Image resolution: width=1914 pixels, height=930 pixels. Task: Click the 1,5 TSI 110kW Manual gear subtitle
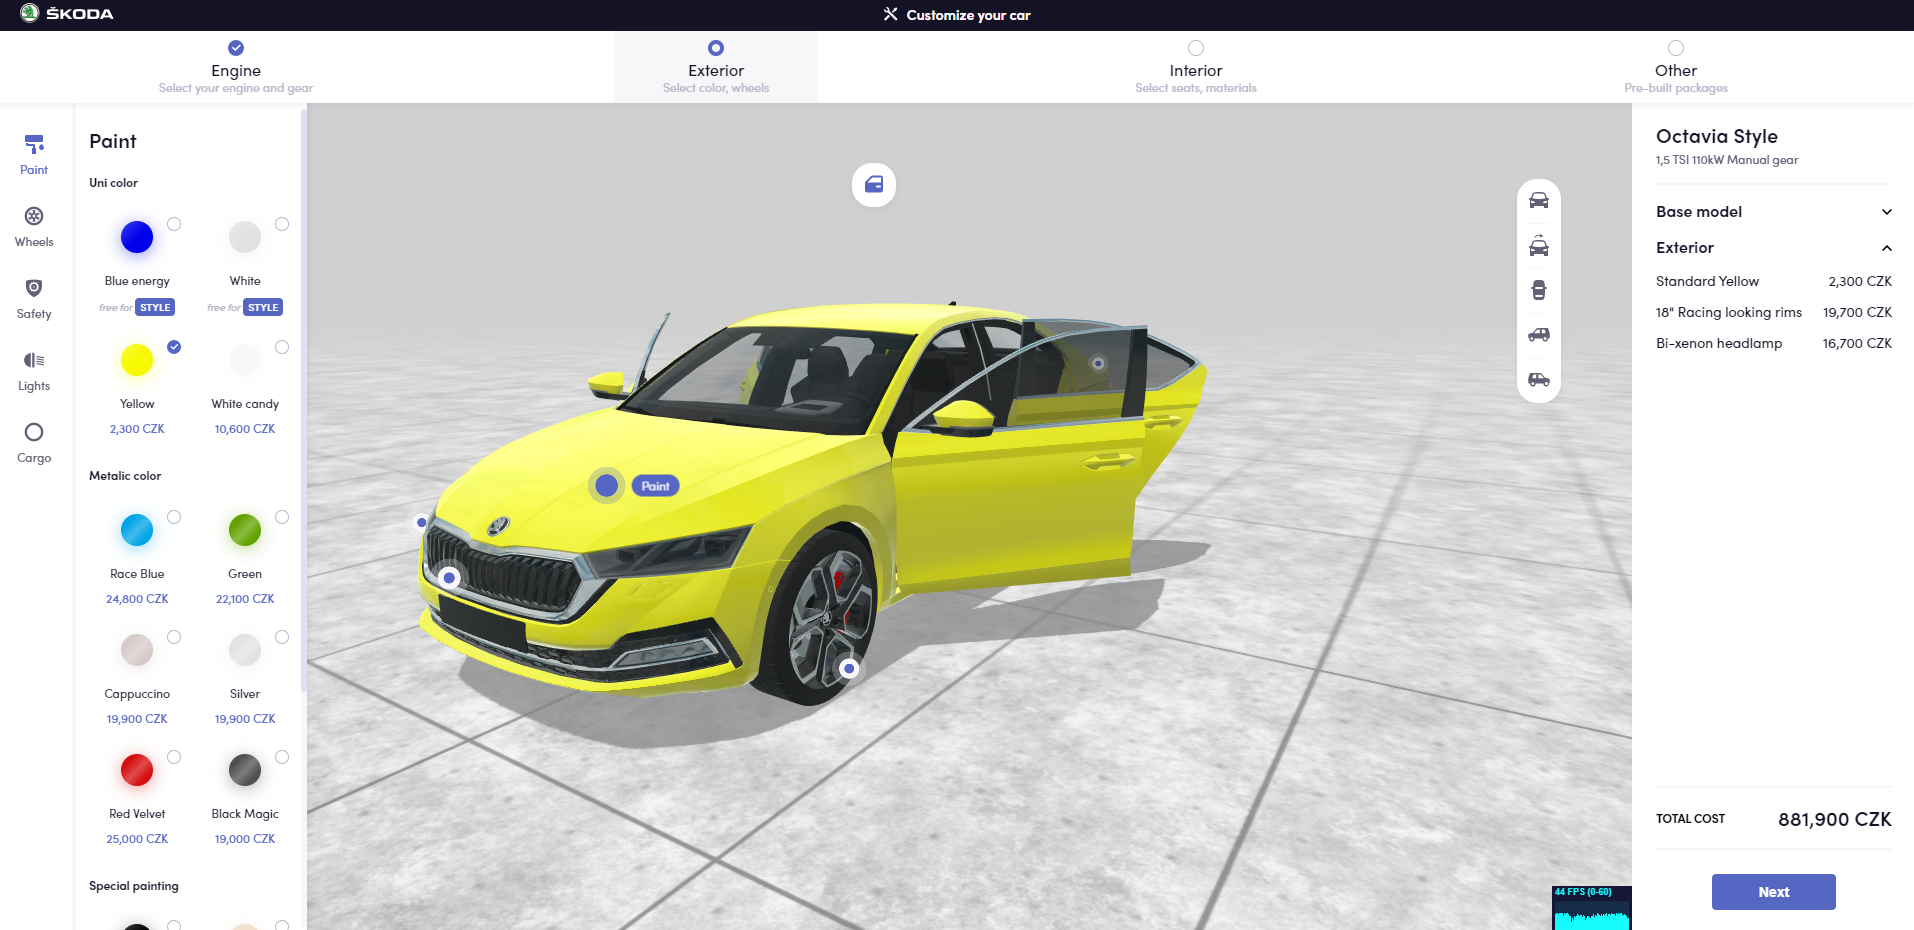[x=1726, y=160]
